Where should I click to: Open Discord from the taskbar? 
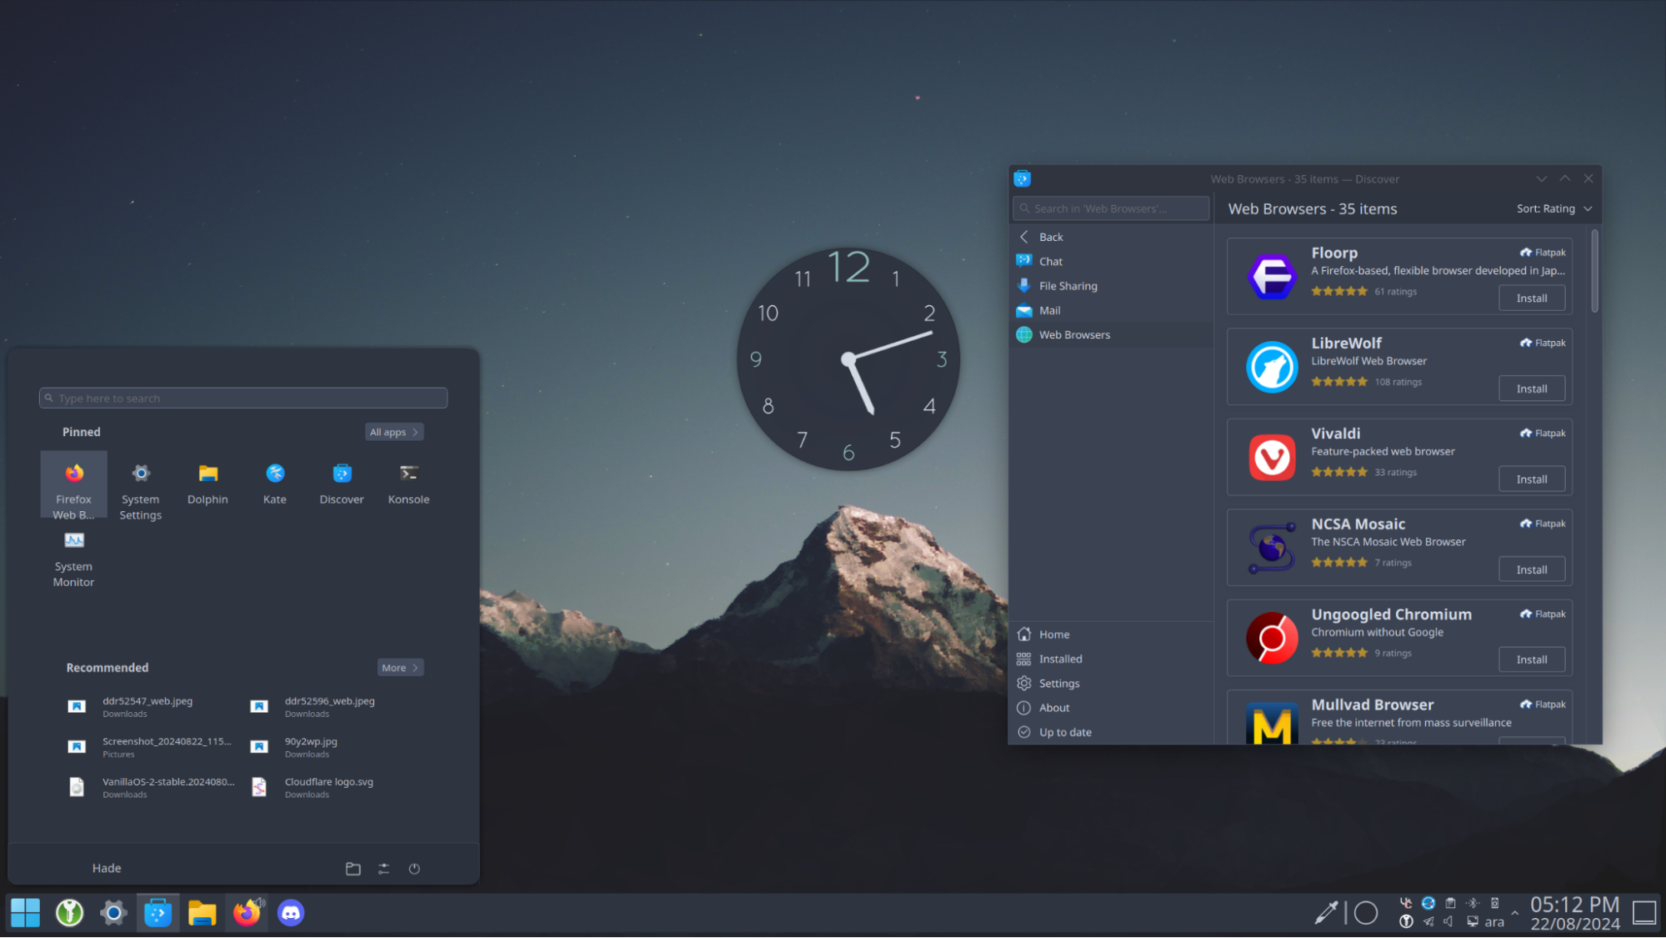click(x=291, y=912)
